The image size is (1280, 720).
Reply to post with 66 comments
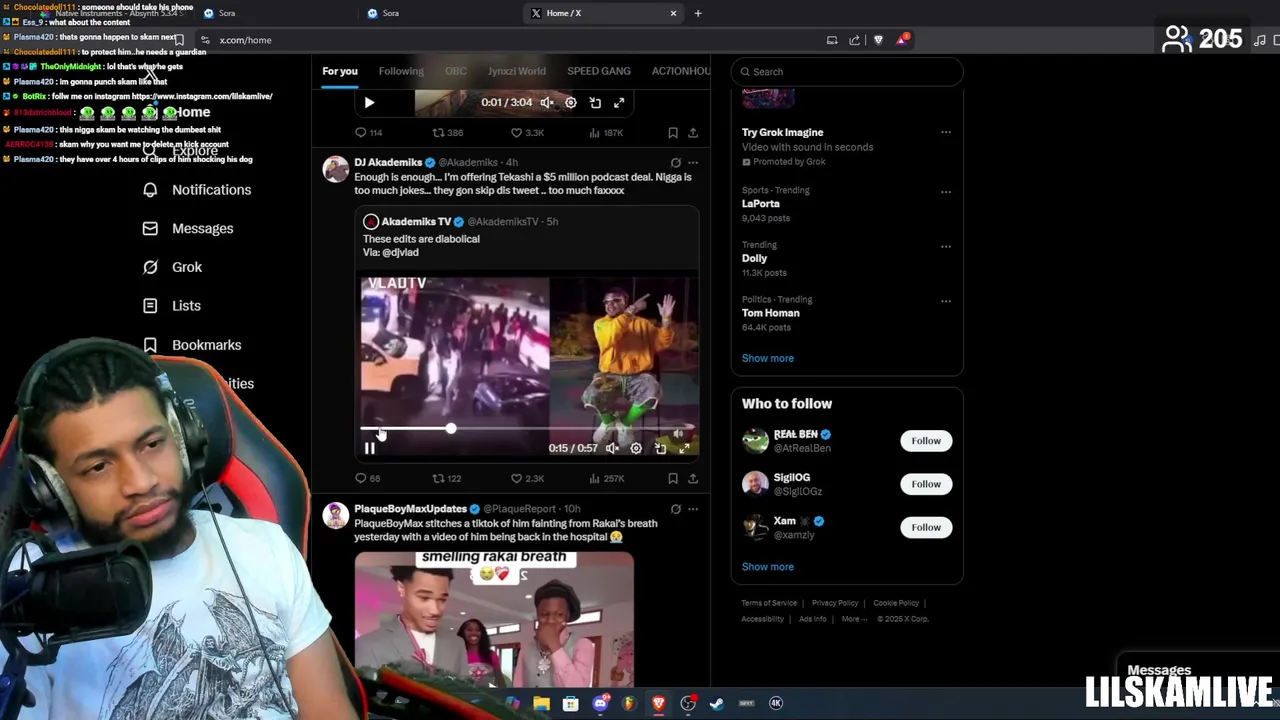click(x=368, y=479)
